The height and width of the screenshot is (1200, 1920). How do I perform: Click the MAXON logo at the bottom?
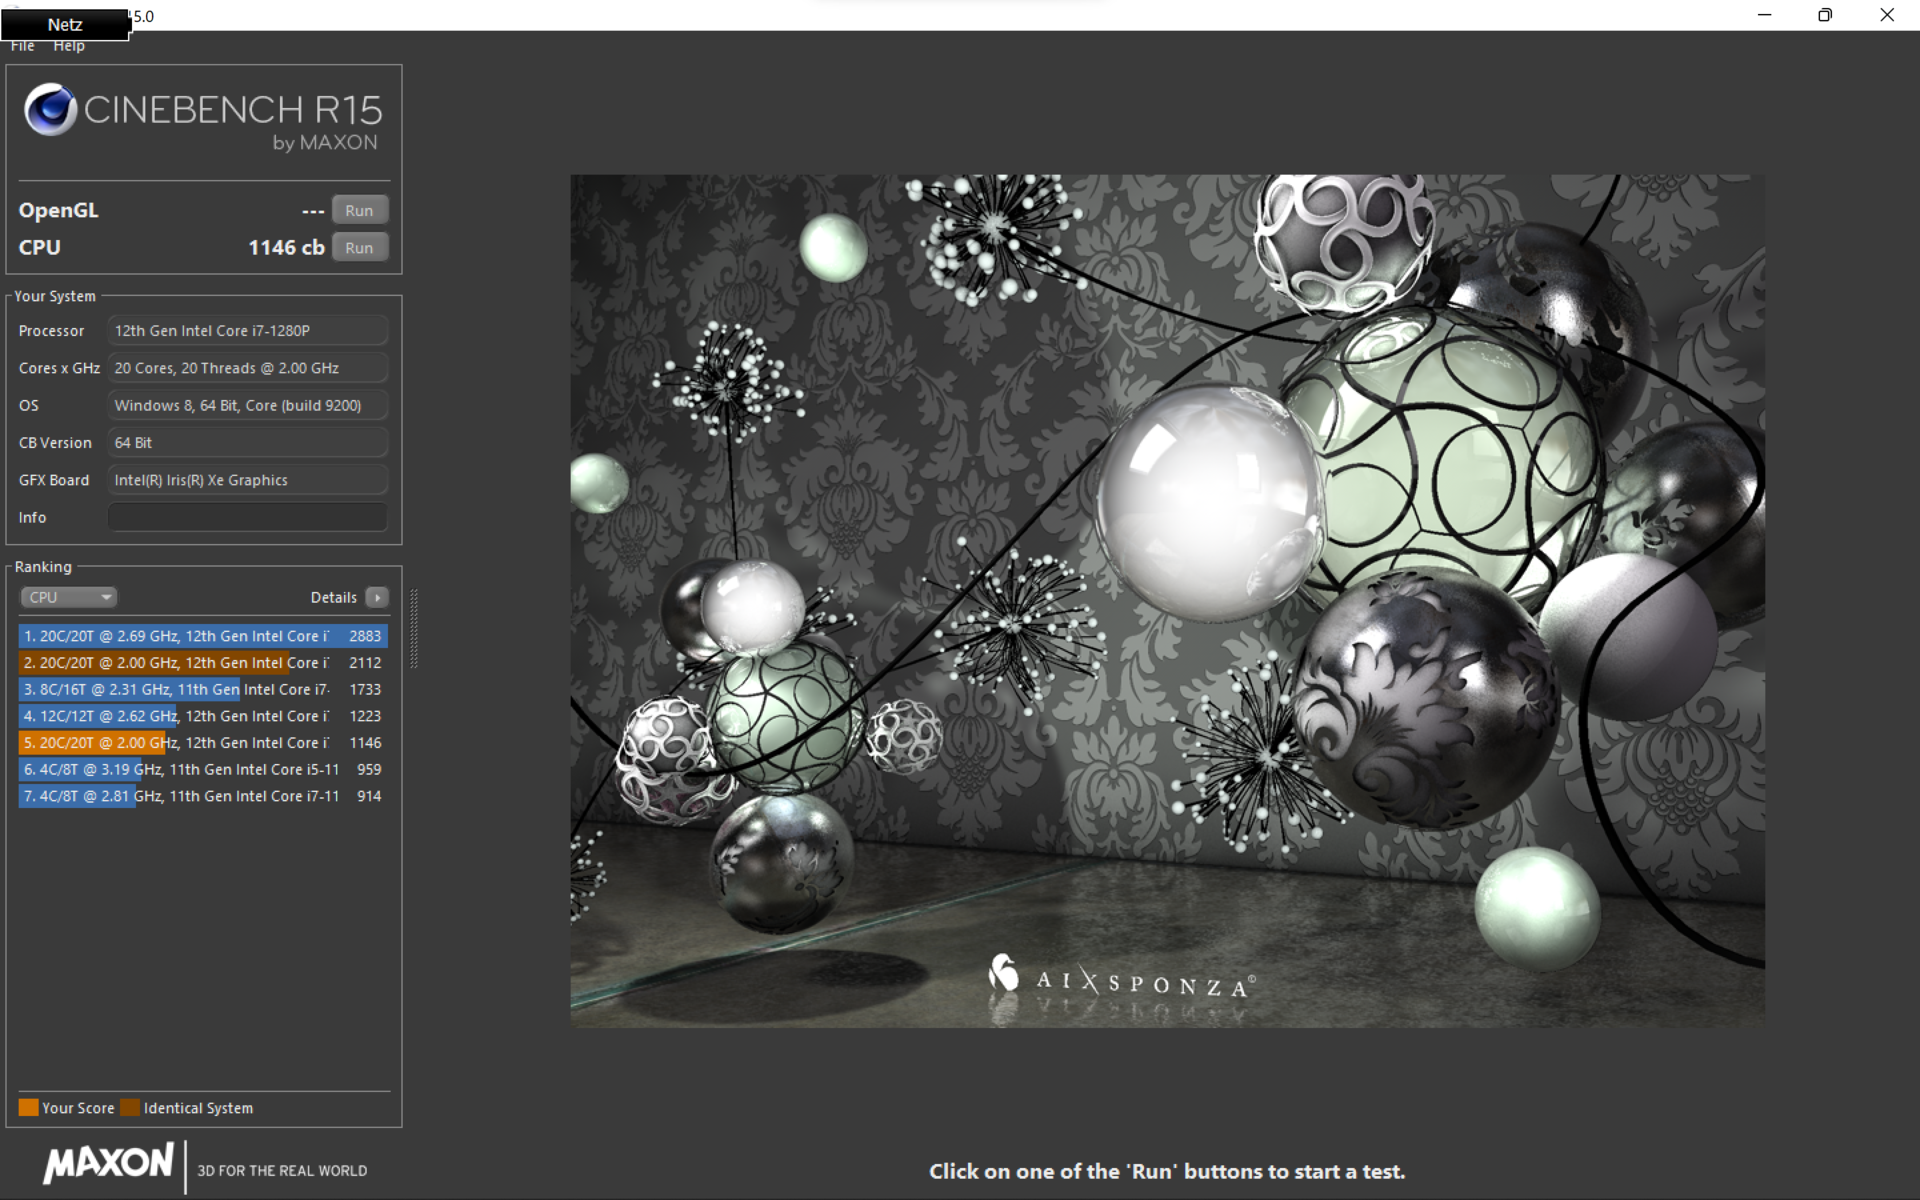click(109, 1163)
